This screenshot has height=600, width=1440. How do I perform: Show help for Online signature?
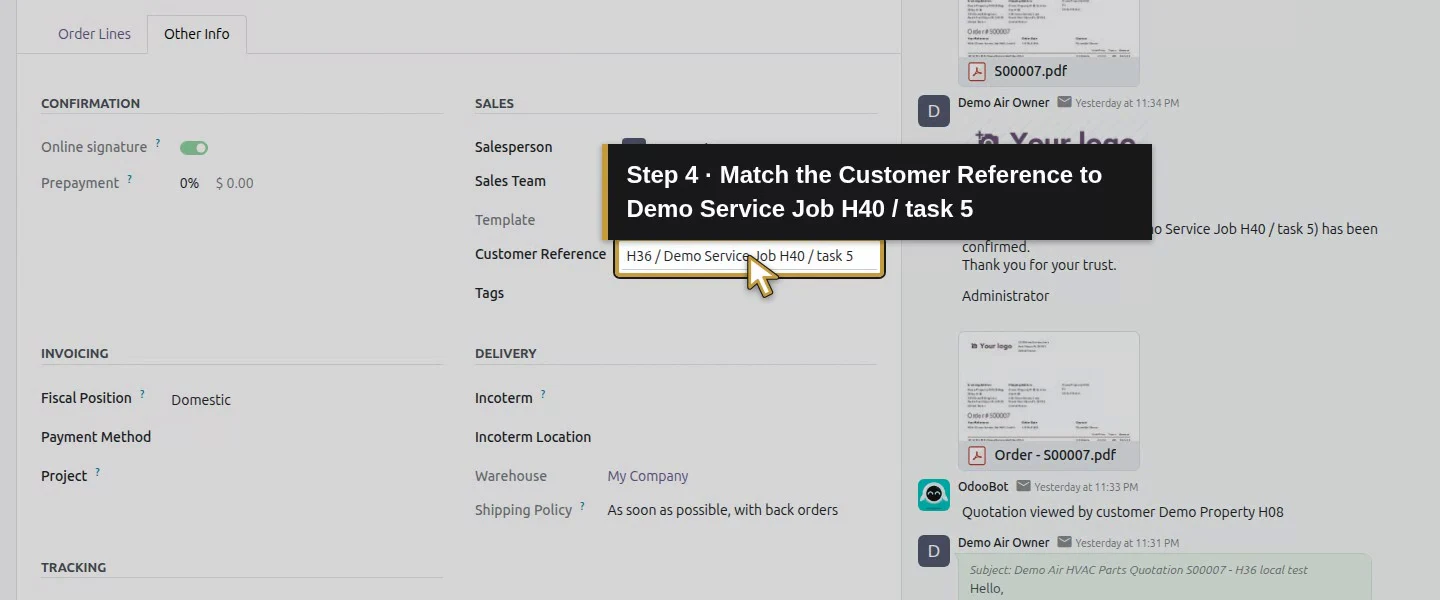(158, 144)
